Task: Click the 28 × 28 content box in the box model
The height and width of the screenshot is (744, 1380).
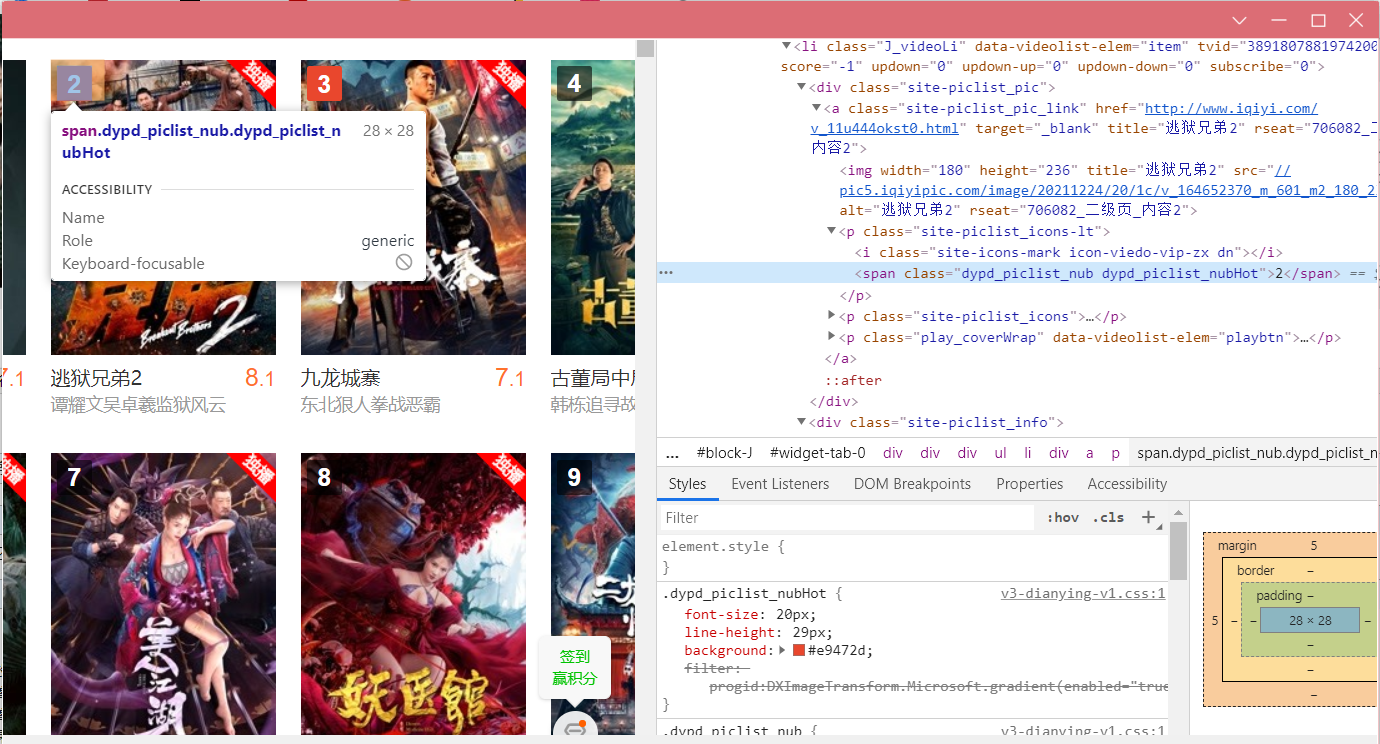Action: [x=1310, y=620]
